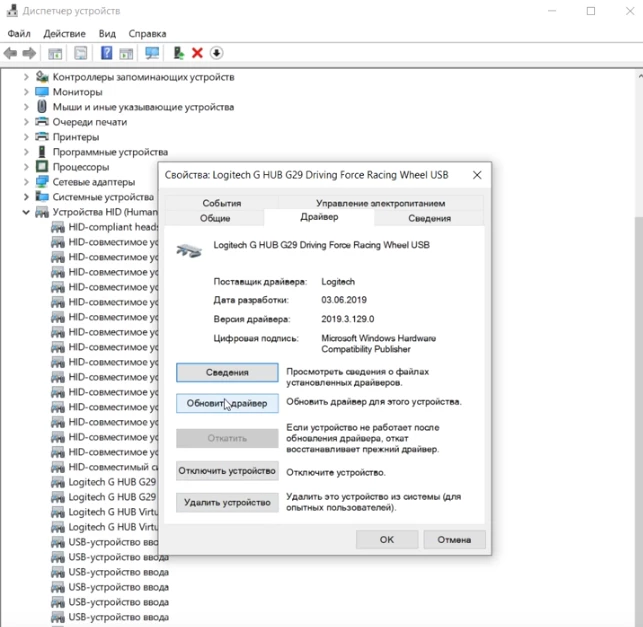Select the HID-compliant headset tree item
643x627 pixels.
[x=113, y=227]
